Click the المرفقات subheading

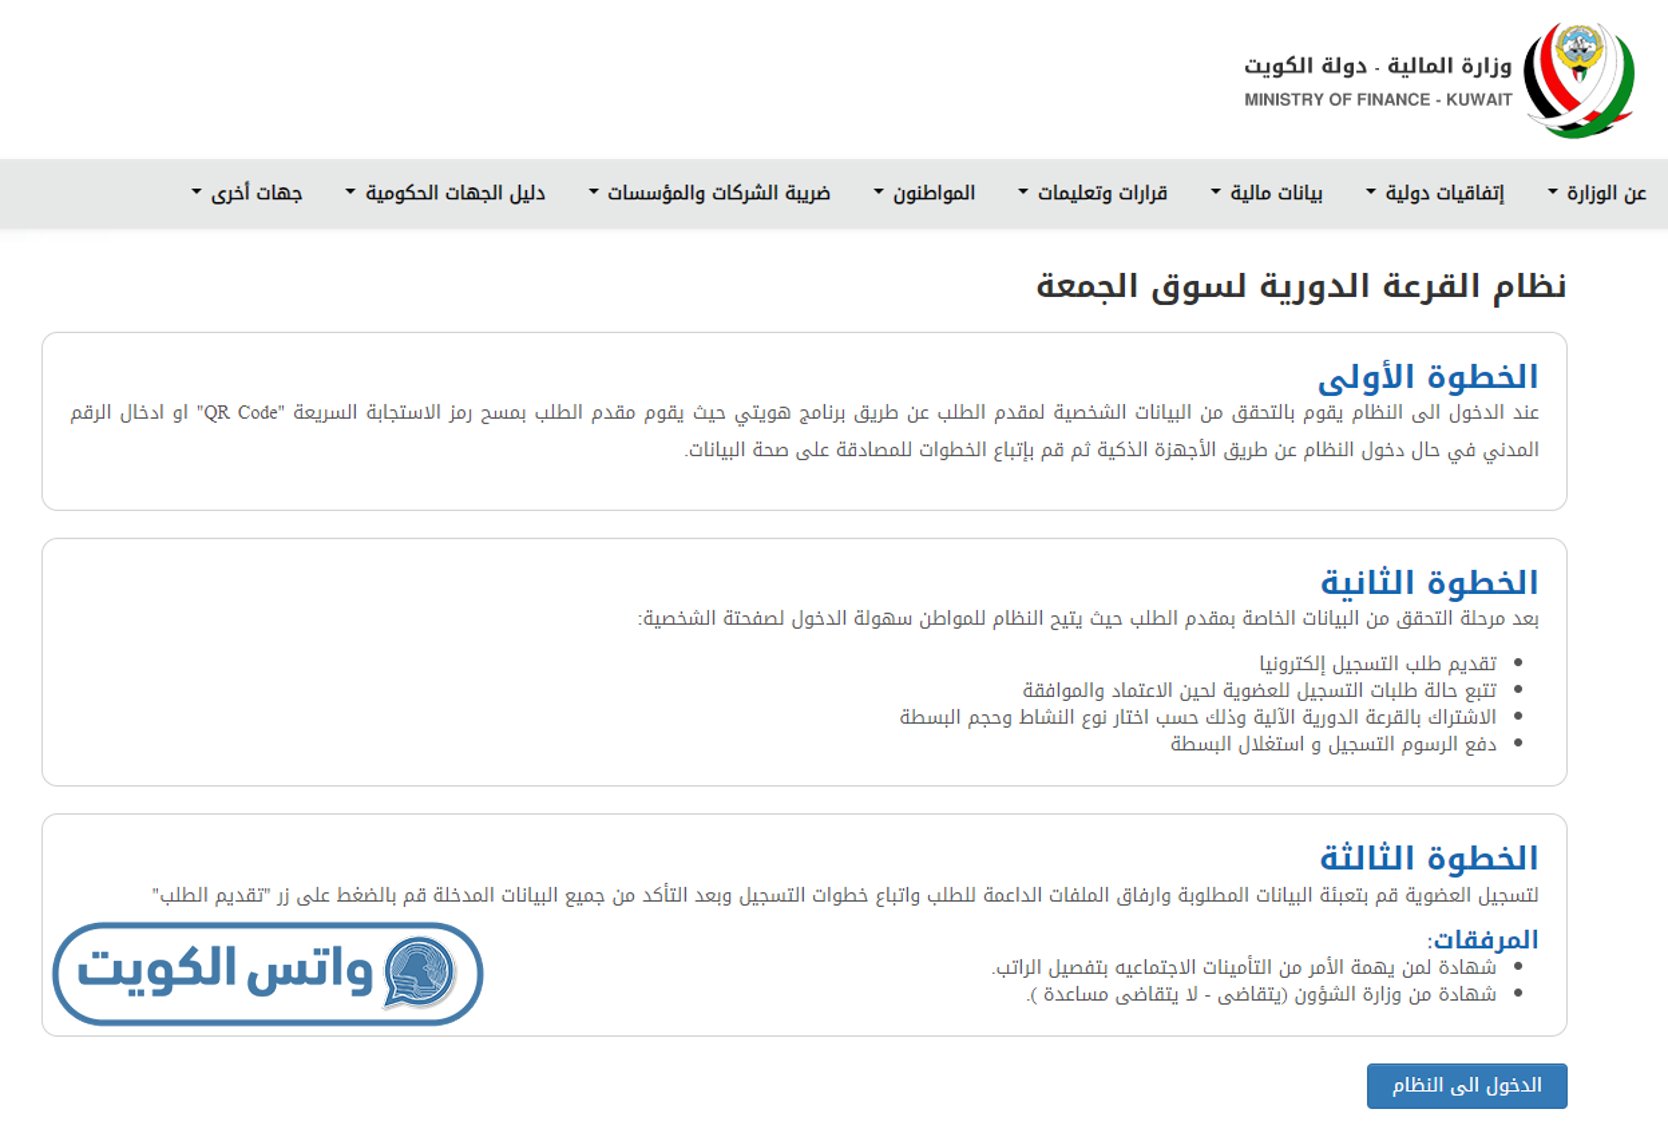[1482, 940]
